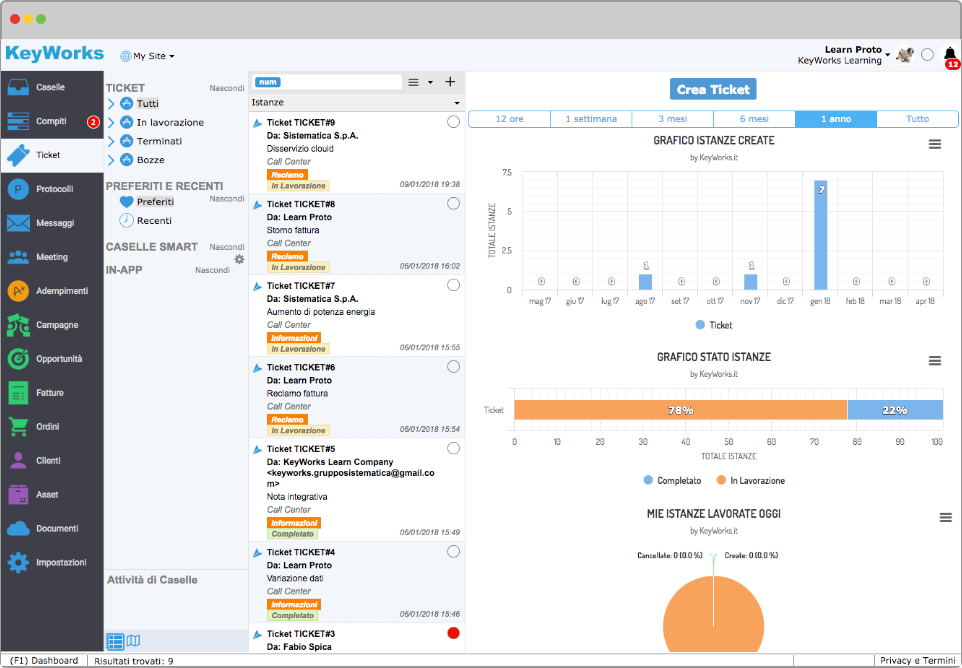Click the notifications bell icon
Image resolution: width=962 pixels, height=668 pixels.
(950, 54)
